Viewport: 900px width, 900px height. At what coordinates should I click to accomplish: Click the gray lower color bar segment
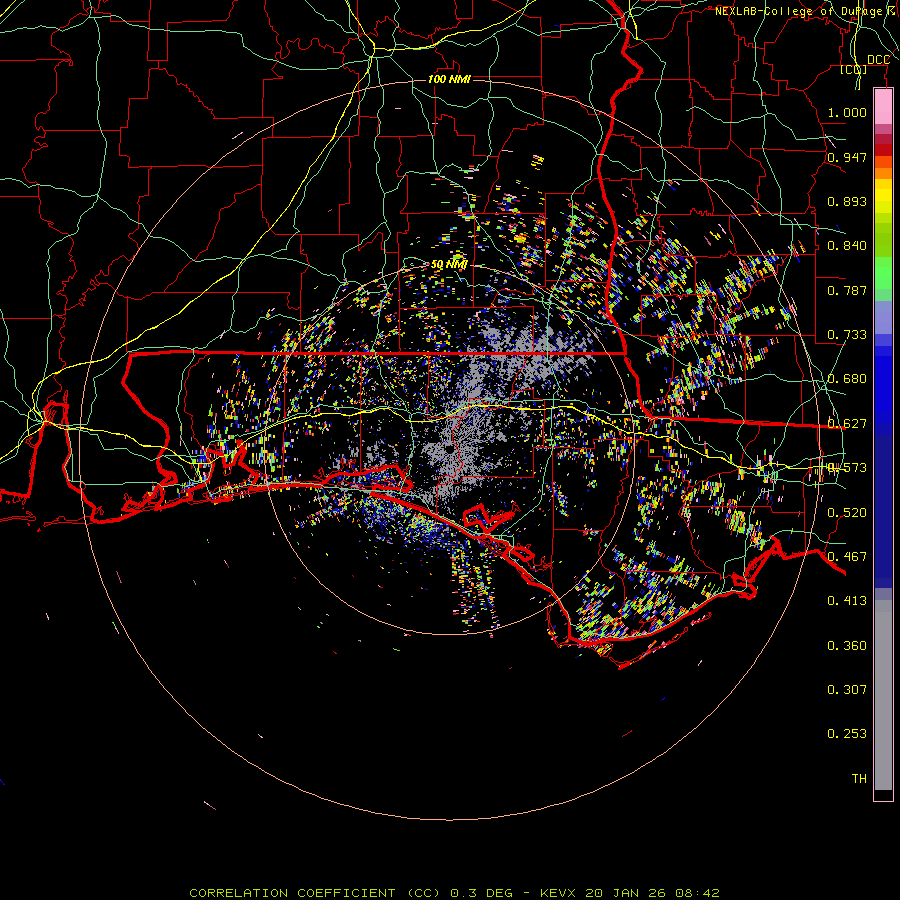click(x=883, y=695)
